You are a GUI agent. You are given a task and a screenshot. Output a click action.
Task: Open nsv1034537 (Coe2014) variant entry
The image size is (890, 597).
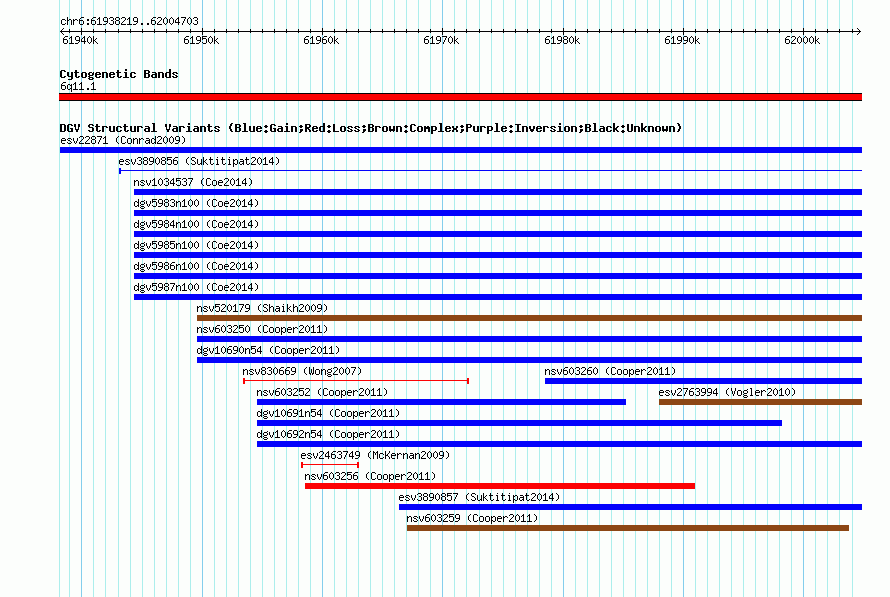pyautogui.click(x=193, y=182)
